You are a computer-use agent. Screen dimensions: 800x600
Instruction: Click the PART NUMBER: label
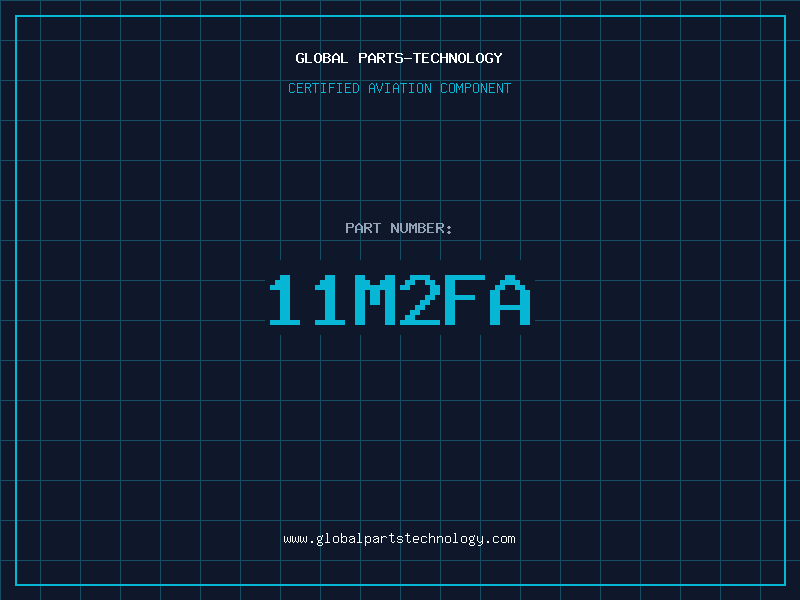click(399, 228)
